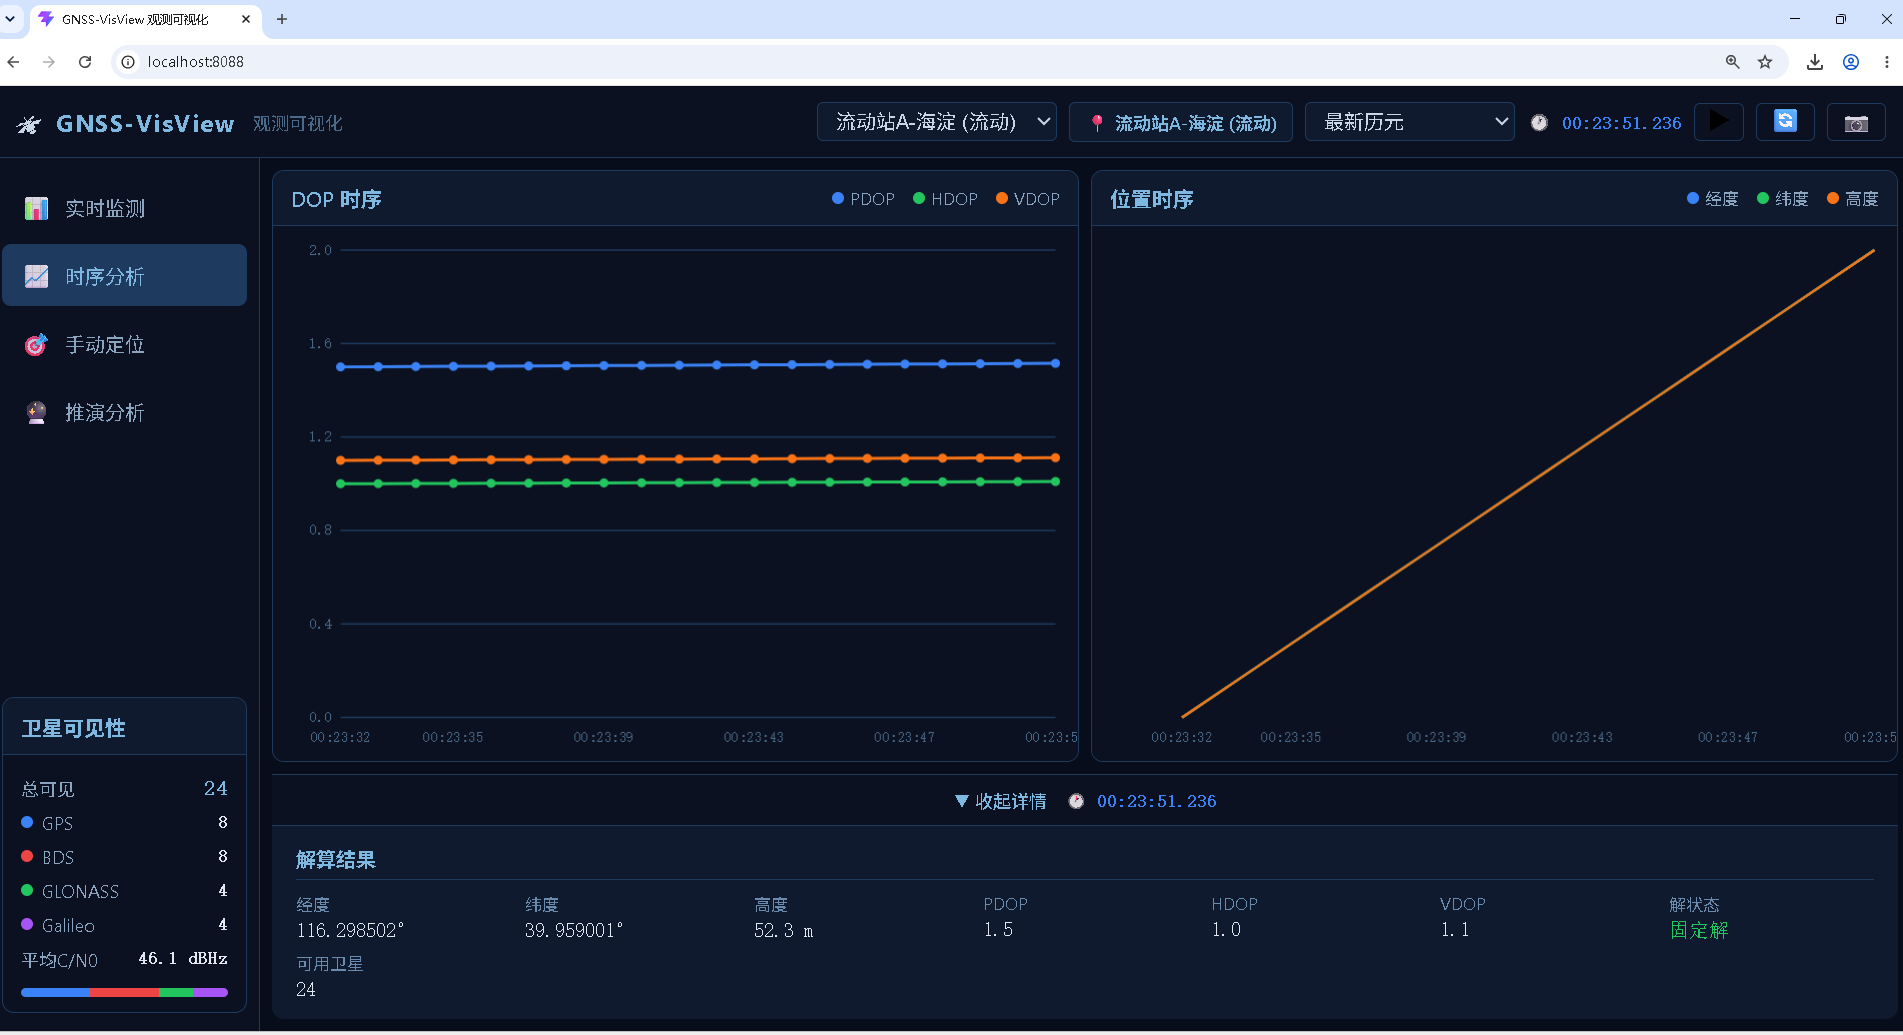Click the purple Galileo color dot
The height and width of the screenshot is (1035, 1903).
tap(27, 924)
